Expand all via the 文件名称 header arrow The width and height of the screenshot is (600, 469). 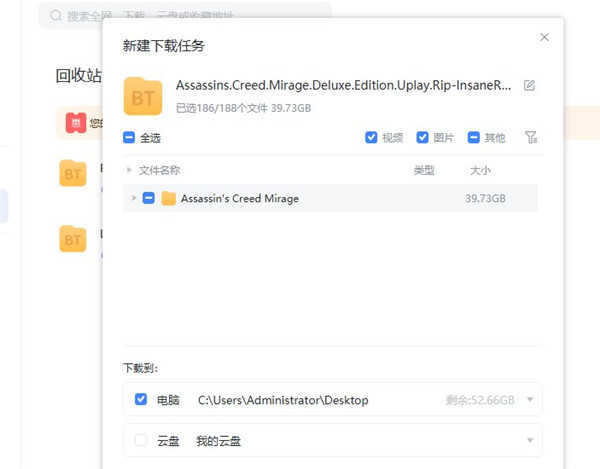[129, 171]
